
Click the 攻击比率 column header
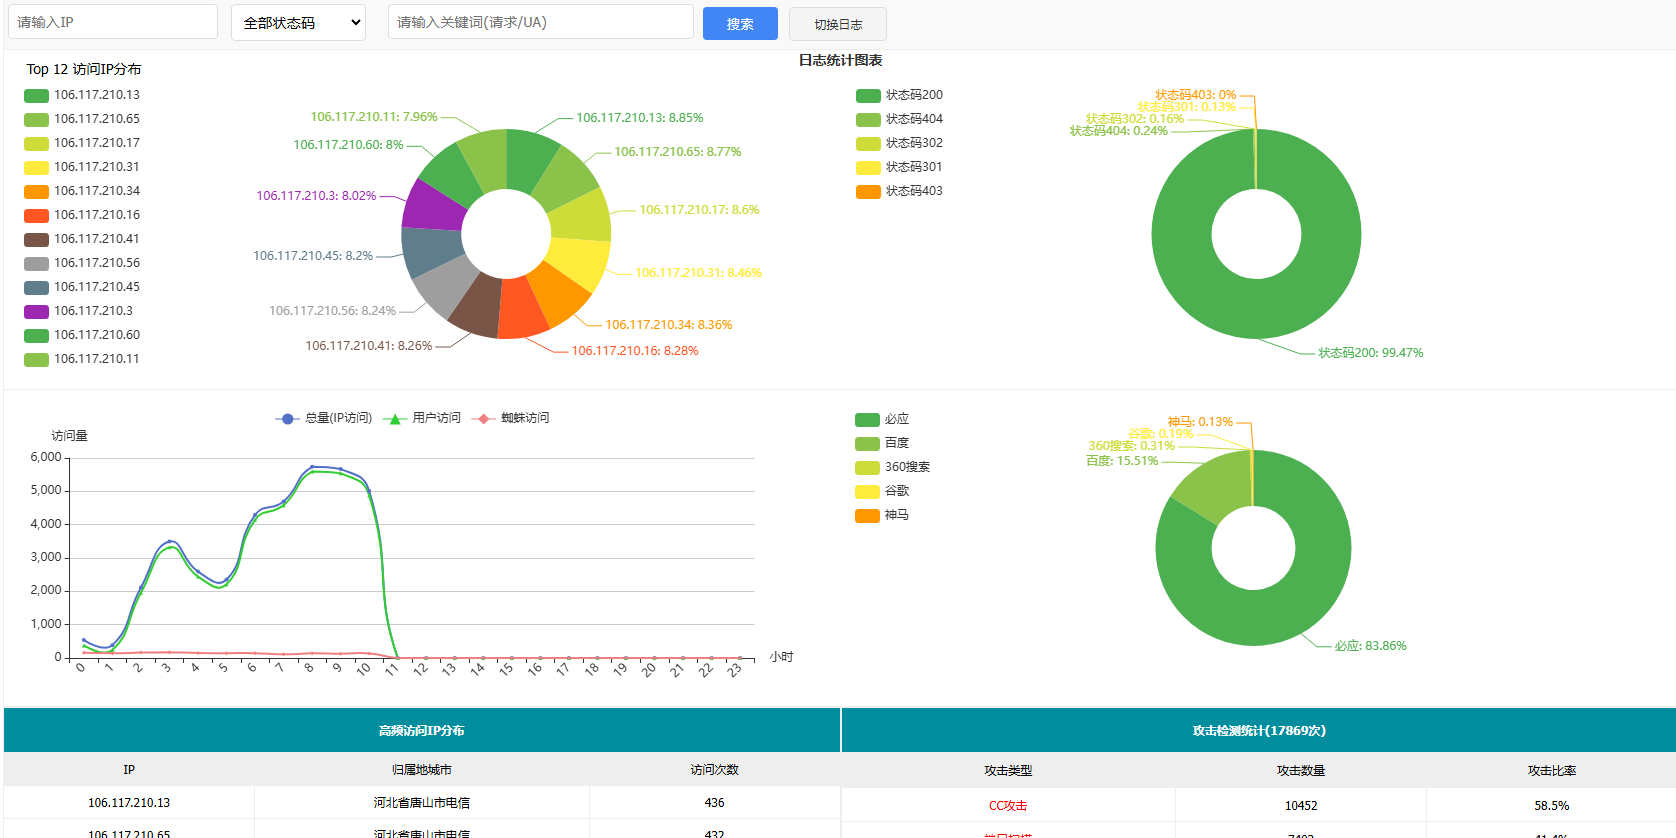(x=1552, y=771)
